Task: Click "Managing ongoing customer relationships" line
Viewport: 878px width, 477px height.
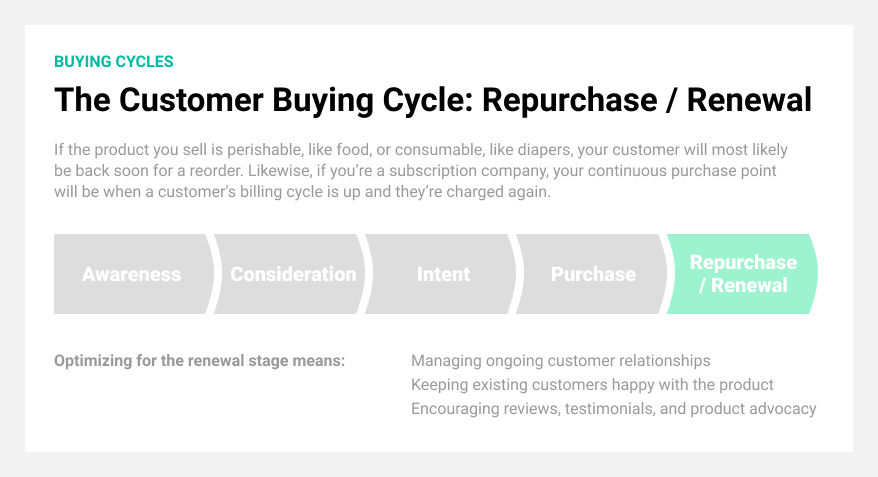Action: coord(560,360)
